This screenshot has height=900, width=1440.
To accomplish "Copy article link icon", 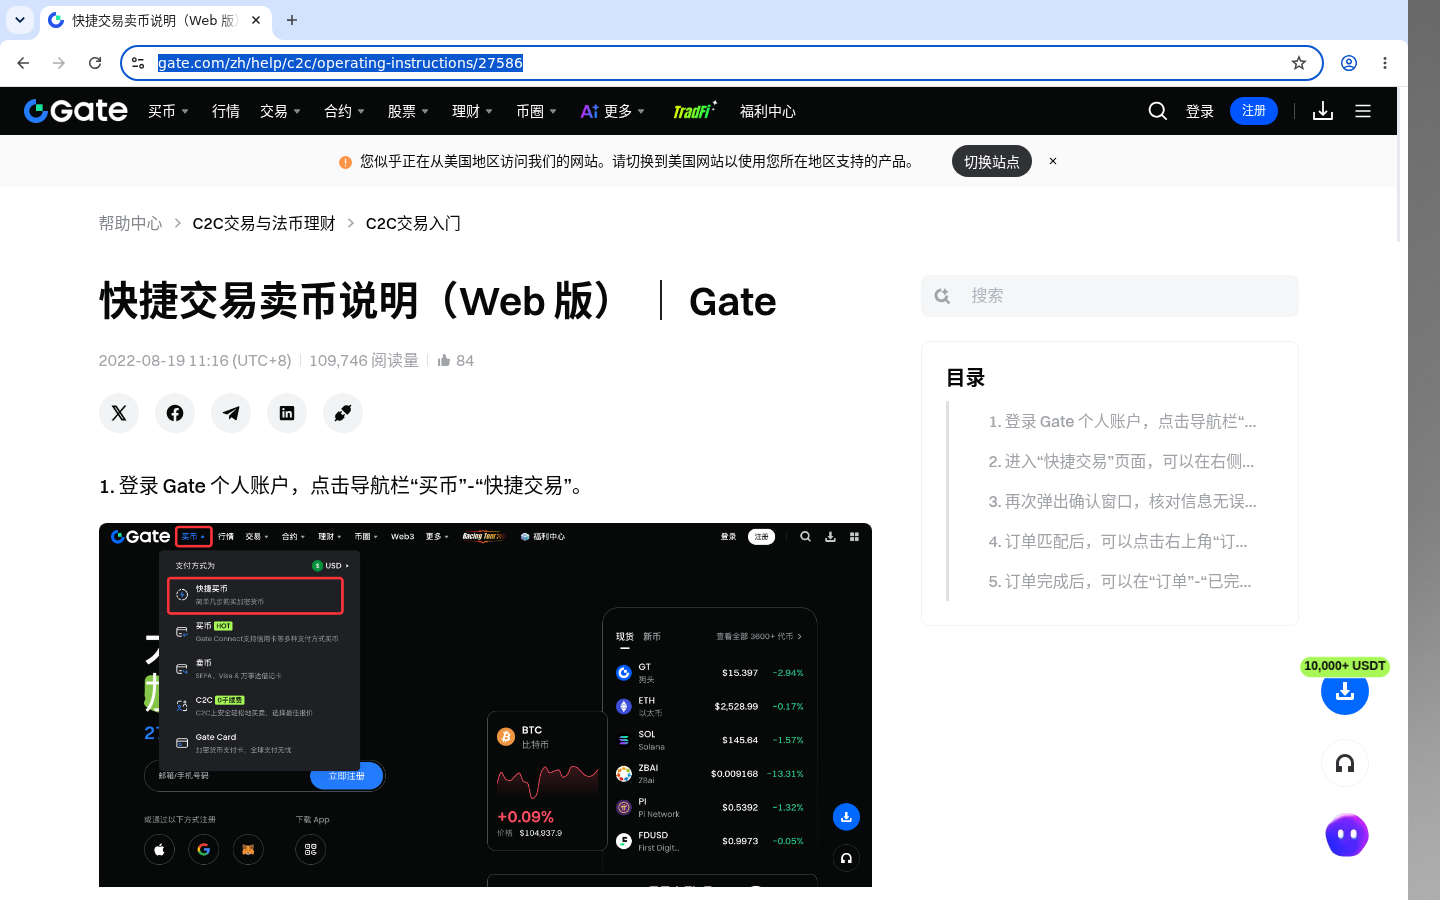I will (x=343, y=413).
